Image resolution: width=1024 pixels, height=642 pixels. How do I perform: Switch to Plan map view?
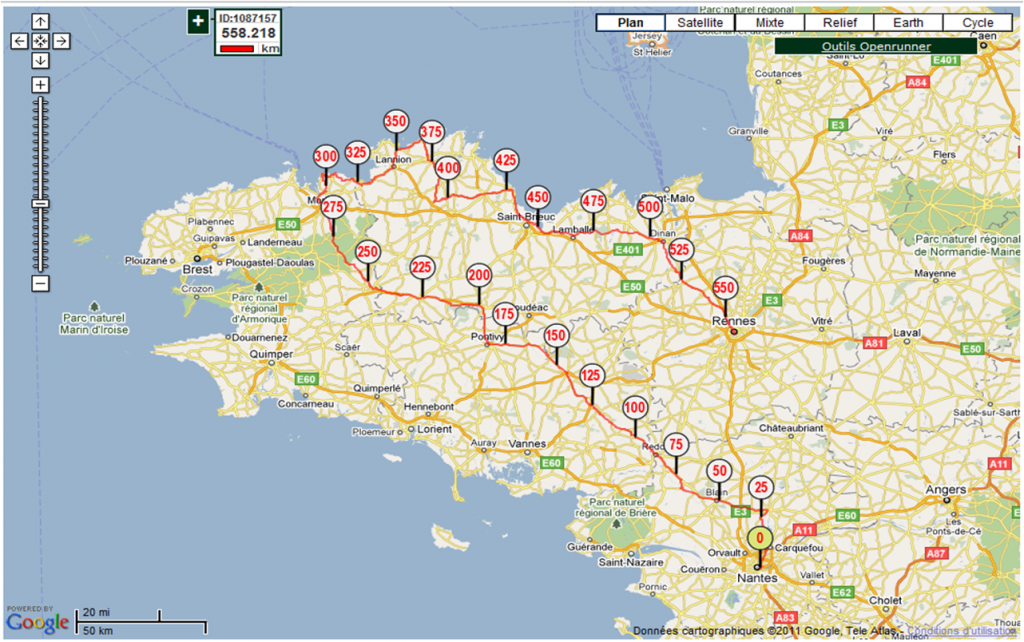[x=630, y=23]
